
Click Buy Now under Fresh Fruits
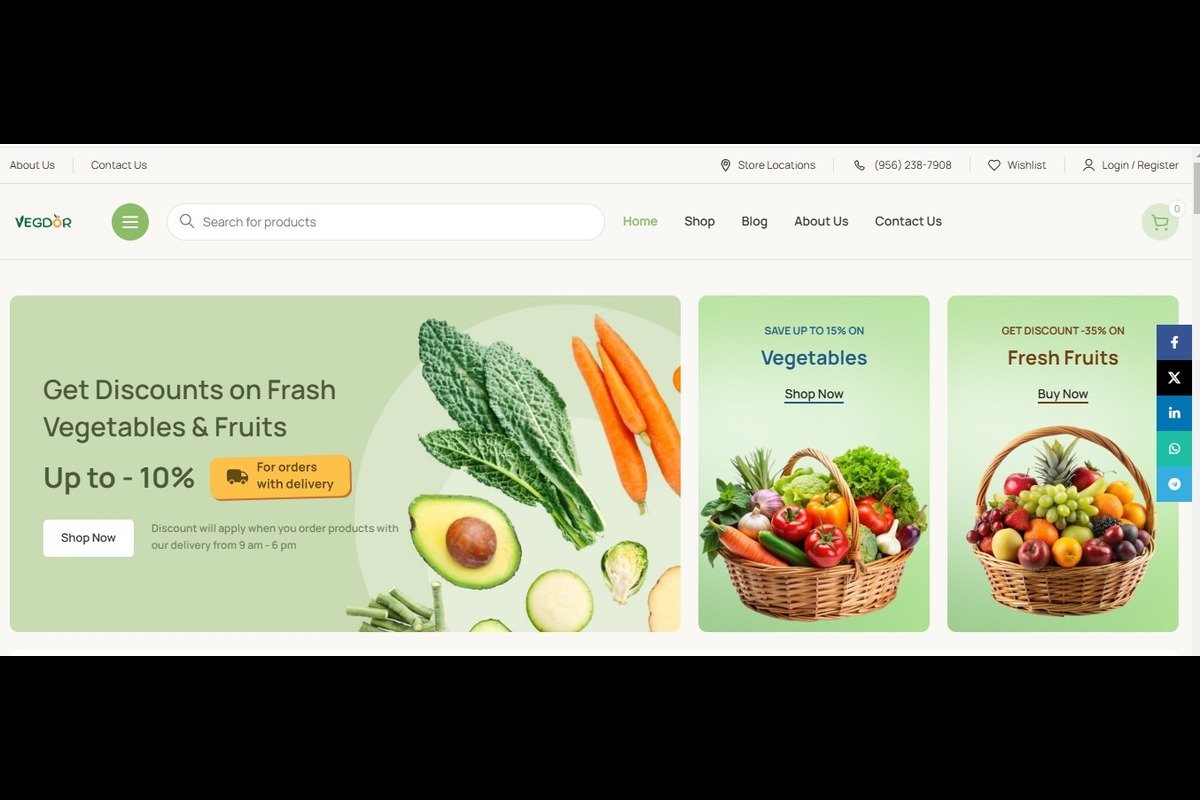click(x=1063, y=394)
